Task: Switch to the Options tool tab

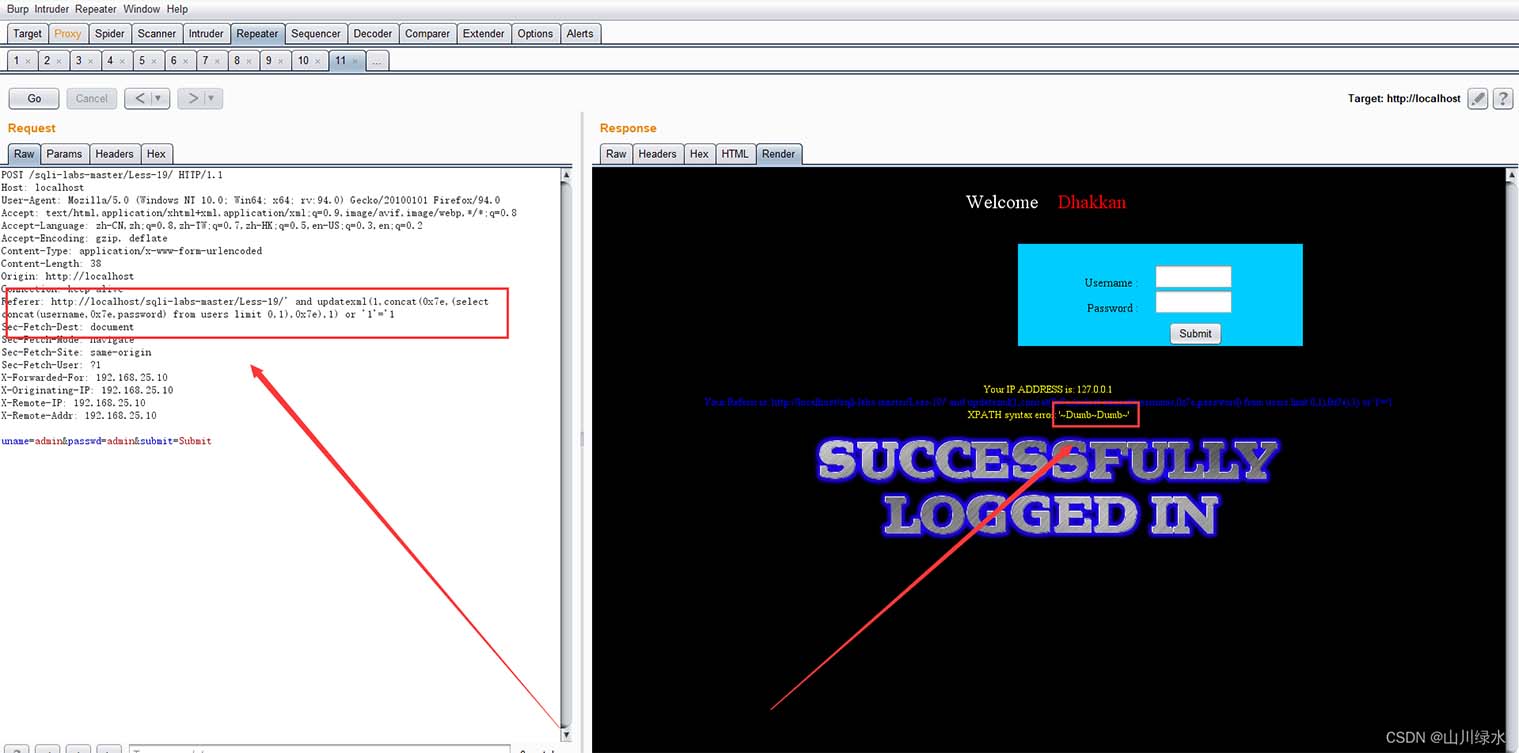Action: [x=535, y=33]
